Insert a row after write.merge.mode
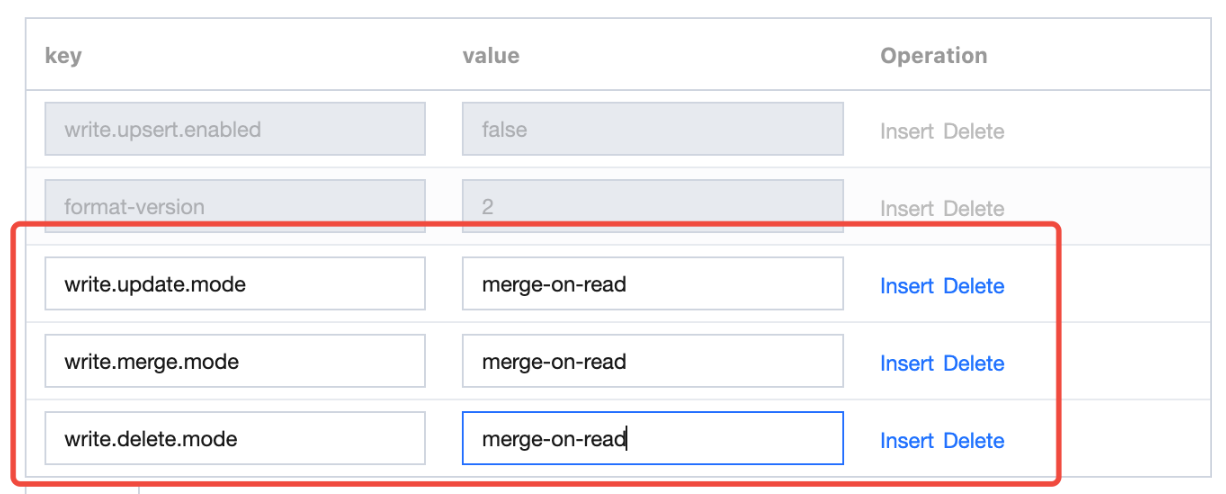 pyautogui.click(x=907, y=363)
